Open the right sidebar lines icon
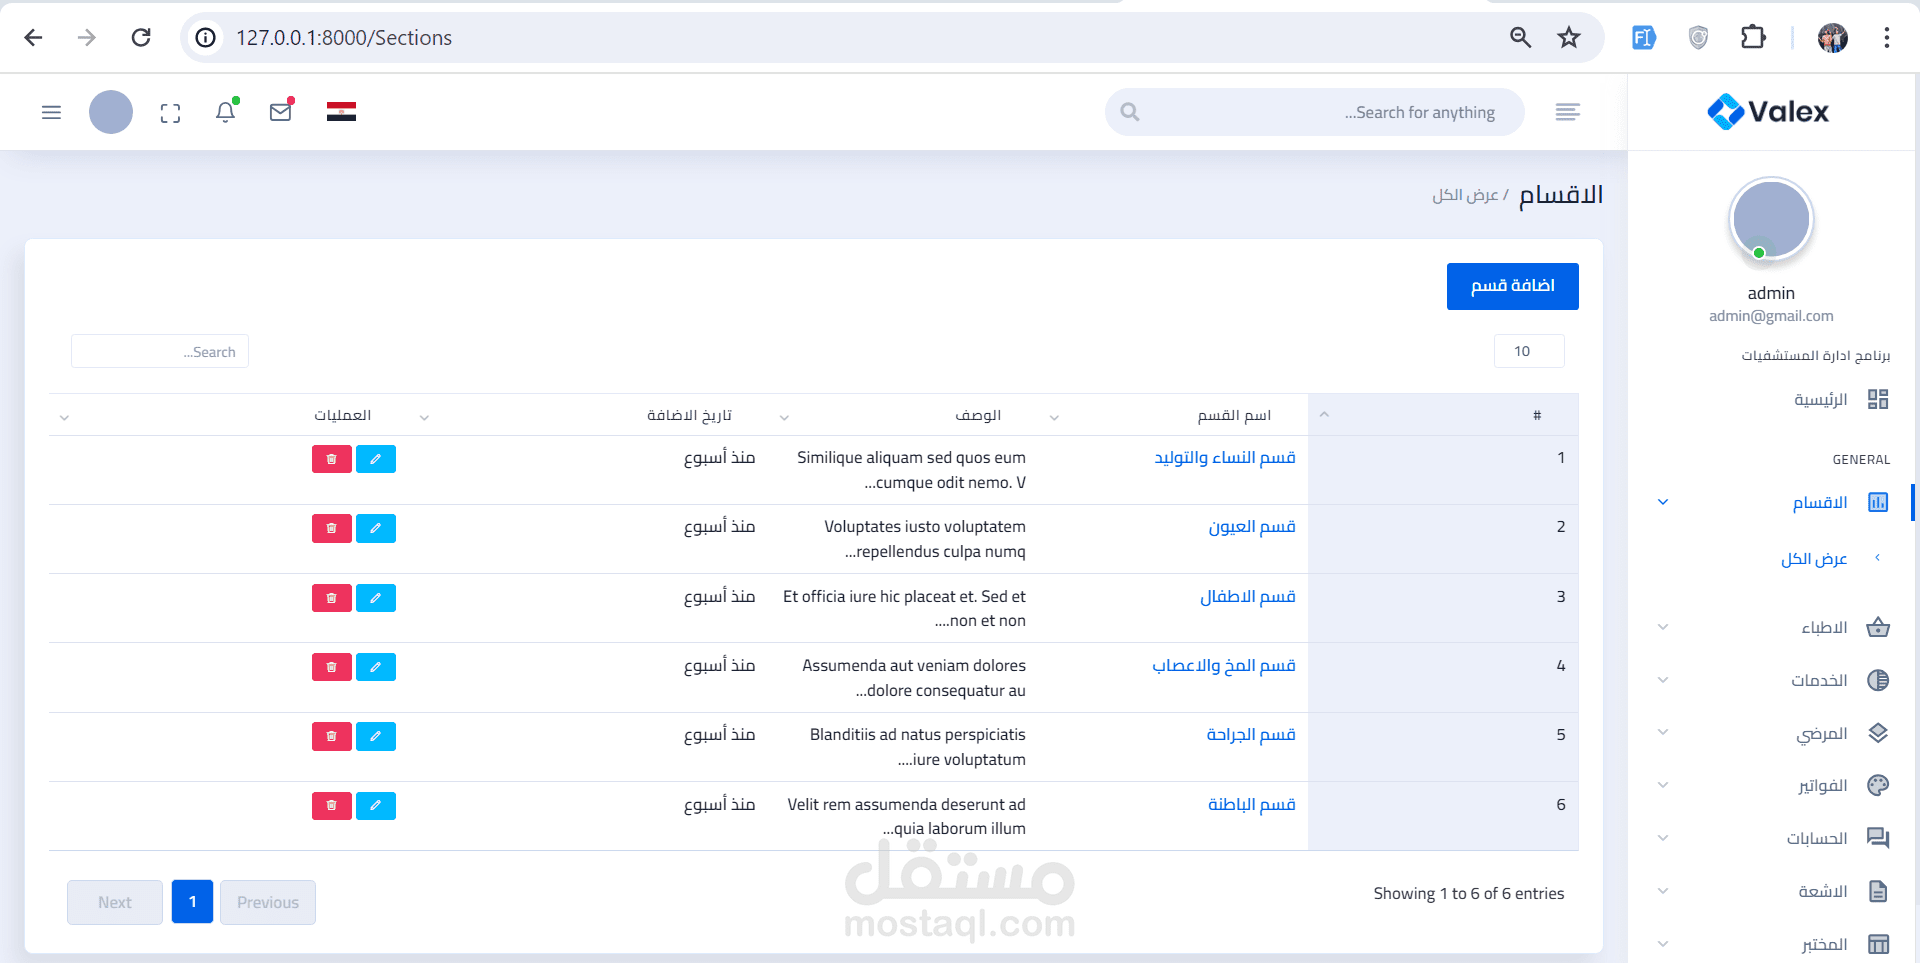This screenshot has width=1920, height=963. tap(1567, 112)
